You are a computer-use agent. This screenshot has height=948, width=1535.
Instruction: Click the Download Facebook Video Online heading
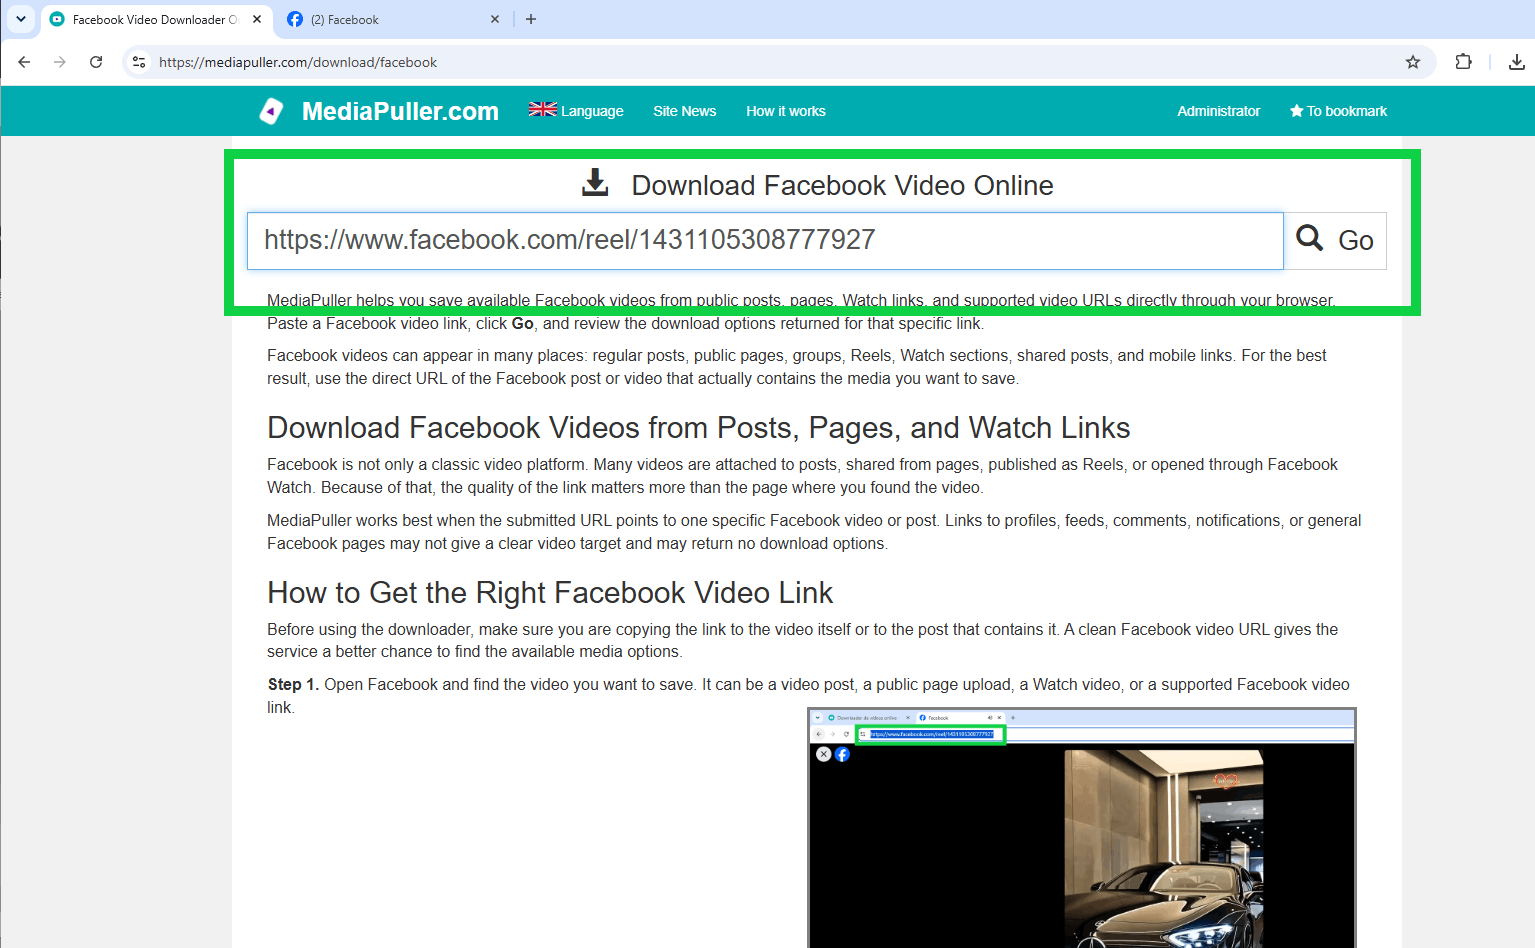click(842, 185)
